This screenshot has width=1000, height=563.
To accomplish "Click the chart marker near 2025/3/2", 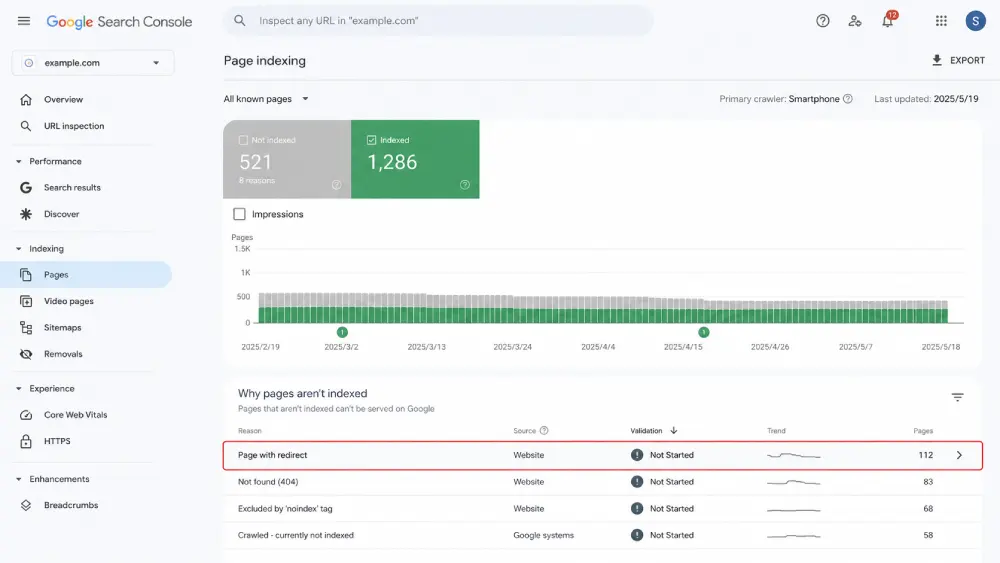I will pos(342,332).
